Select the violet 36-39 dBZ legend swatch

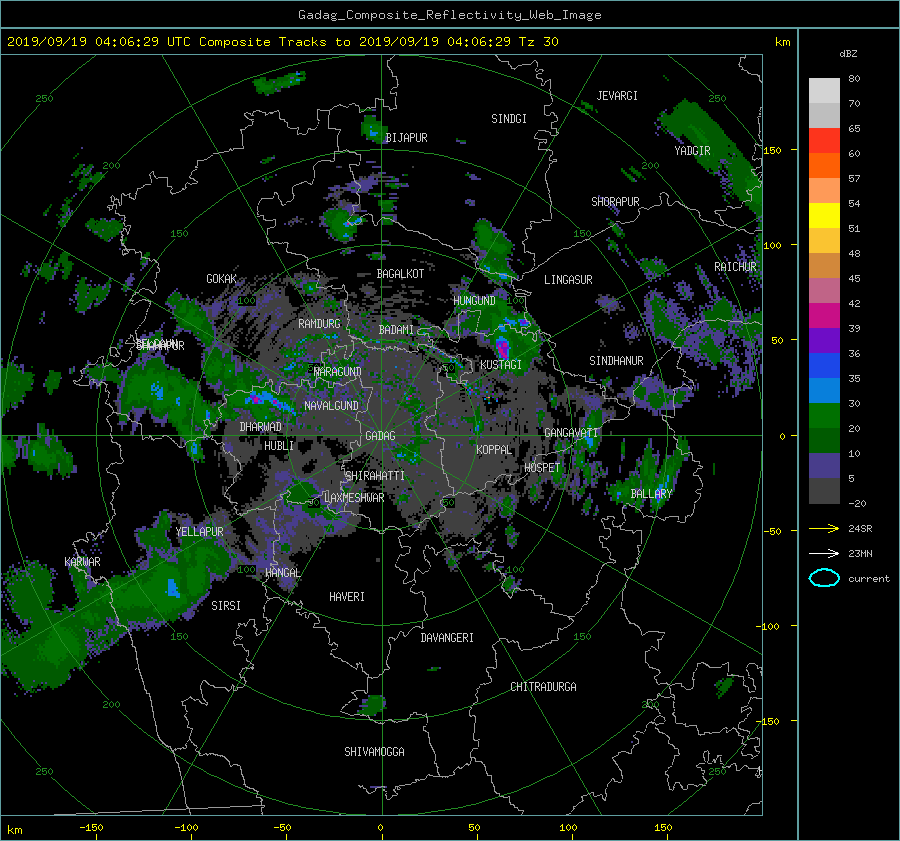click(824, 341)
